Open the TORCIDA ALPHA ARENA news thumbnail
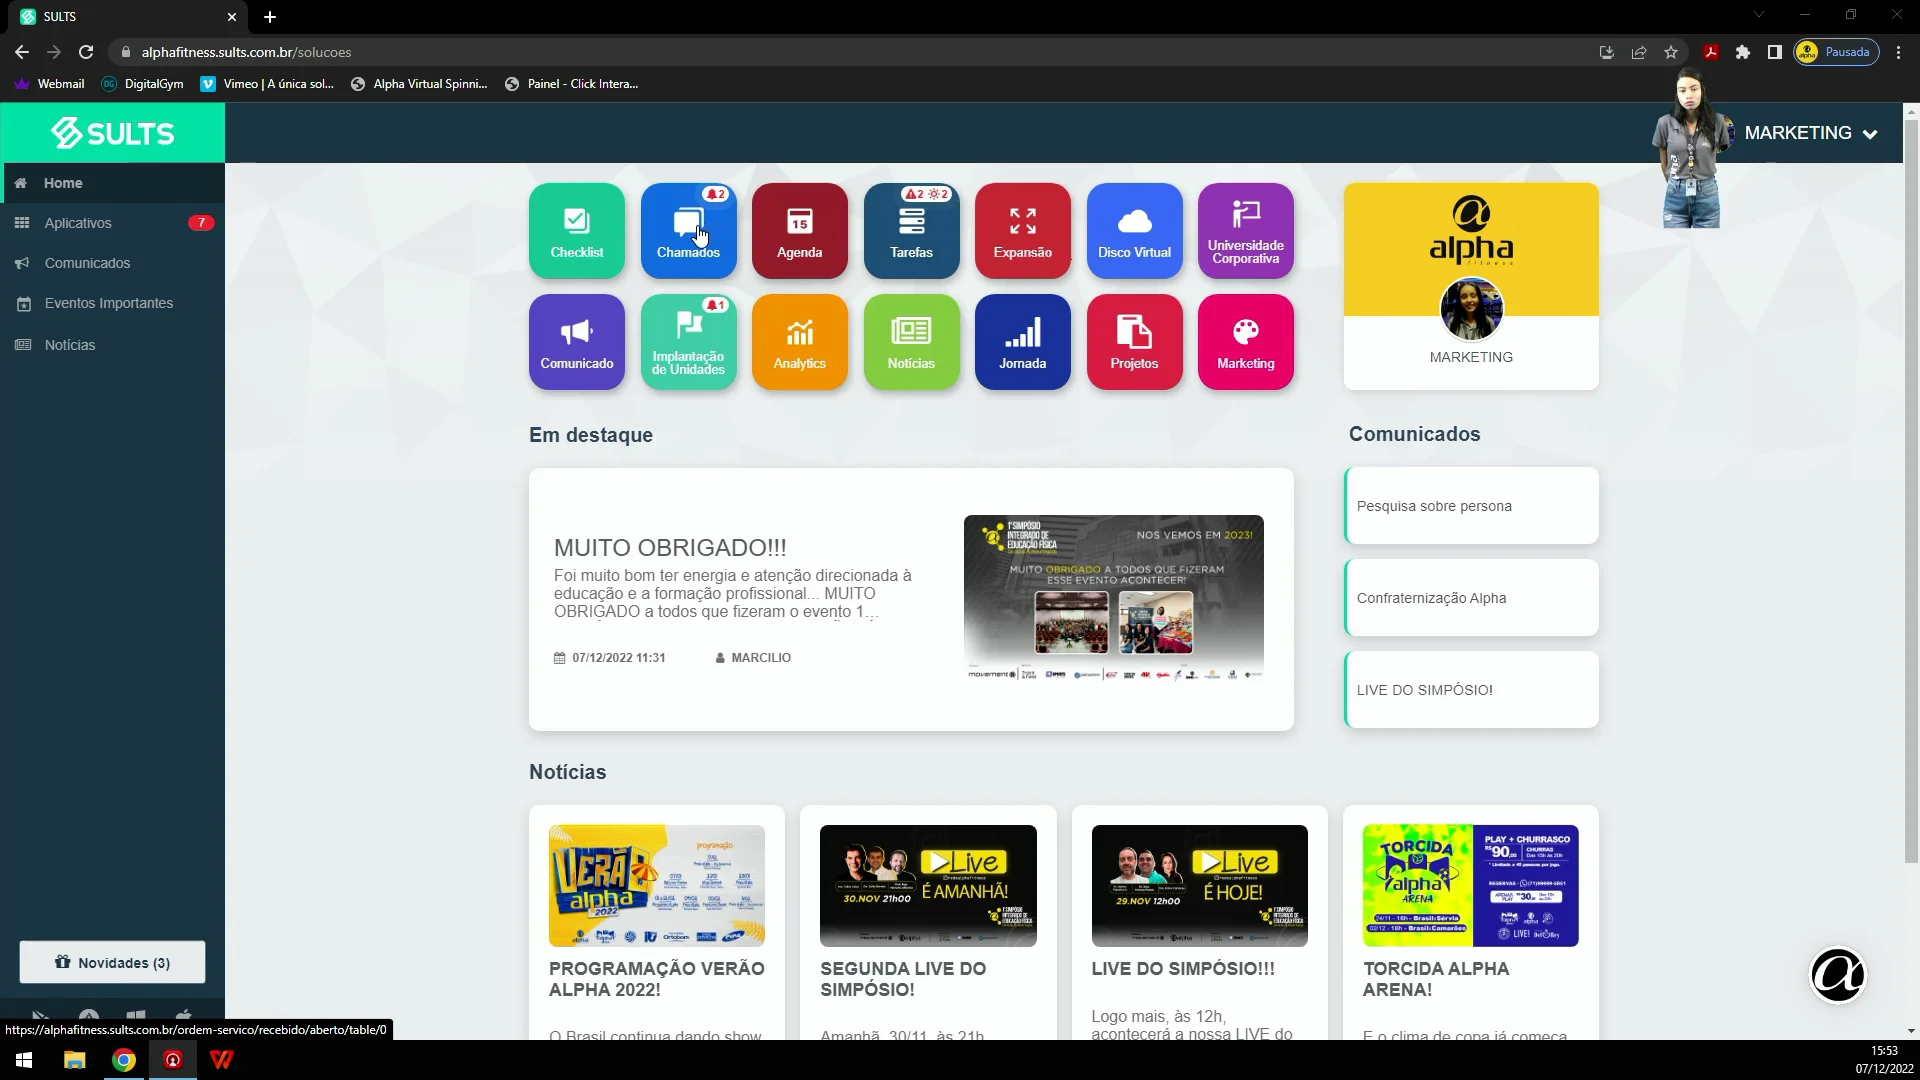 [x=1470, y=885]
